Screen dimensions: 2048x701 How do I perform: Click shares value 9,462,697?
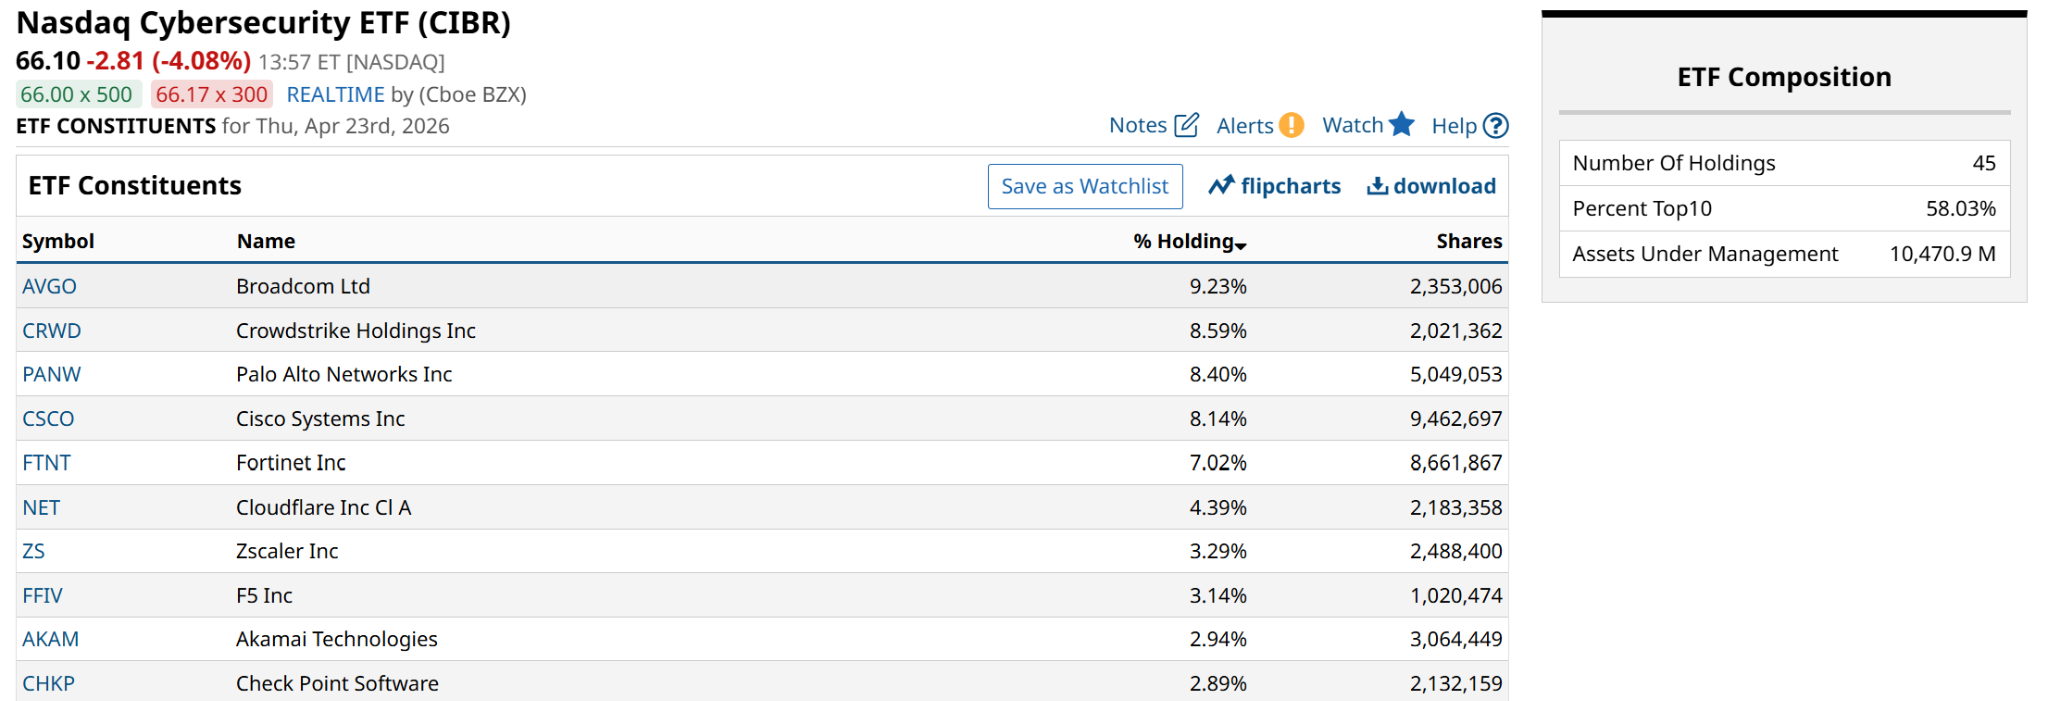pyautogui.click(x=1456, y=418)
